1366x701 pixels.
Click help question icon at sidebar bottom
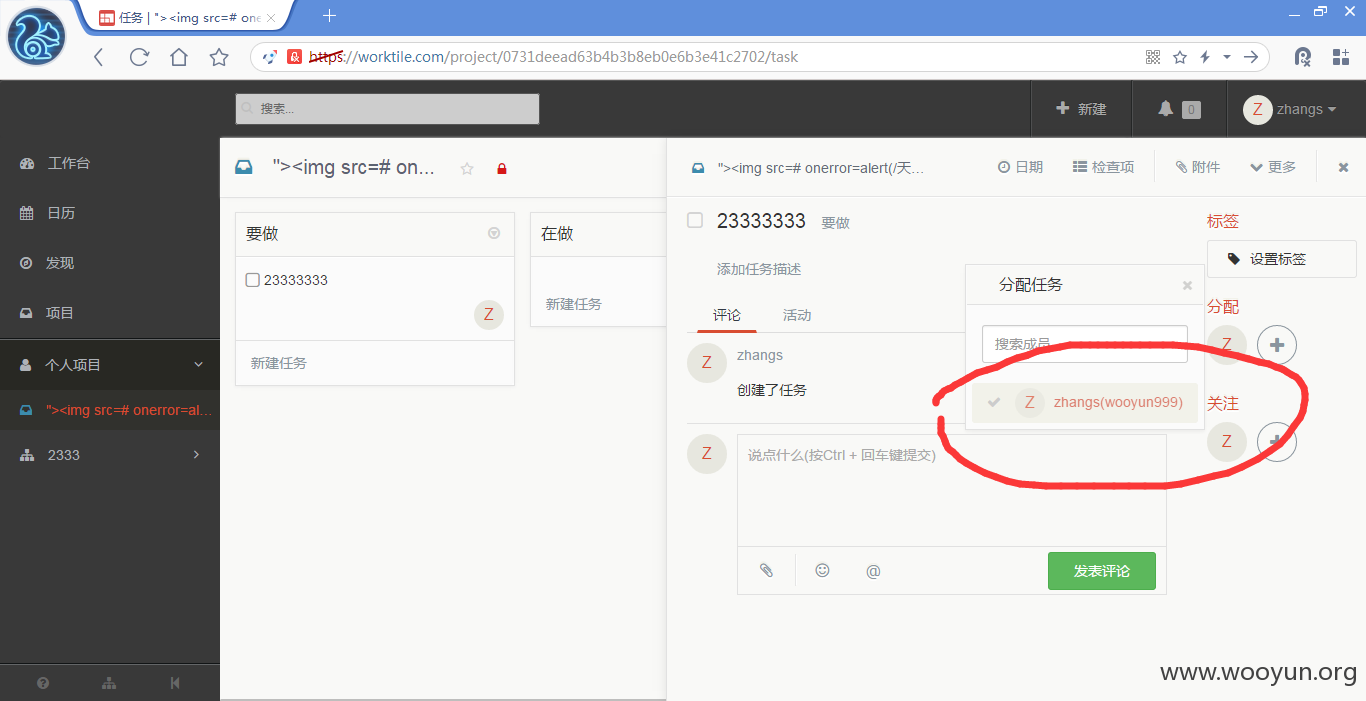43,683
